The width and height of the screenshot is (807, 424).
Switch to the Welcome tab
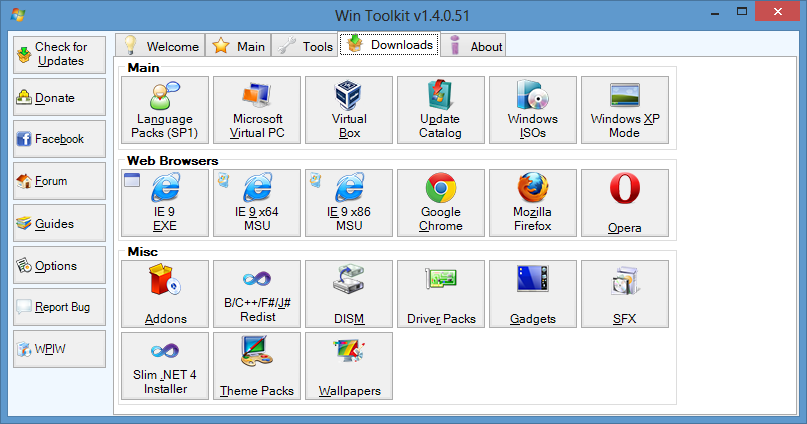tap(160, 46)
